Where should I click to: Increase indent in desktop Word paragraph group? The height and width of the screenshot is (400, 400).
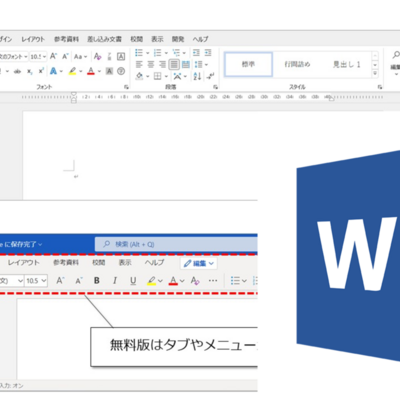click(208, 53)
